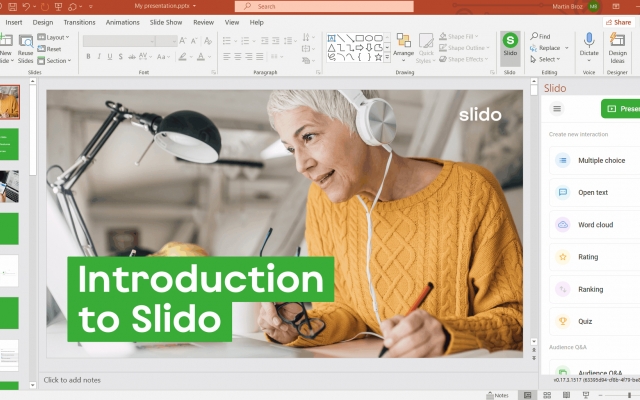Open the Transitions tab
This screenshot has height=400, width=640.
pos(79,22)
